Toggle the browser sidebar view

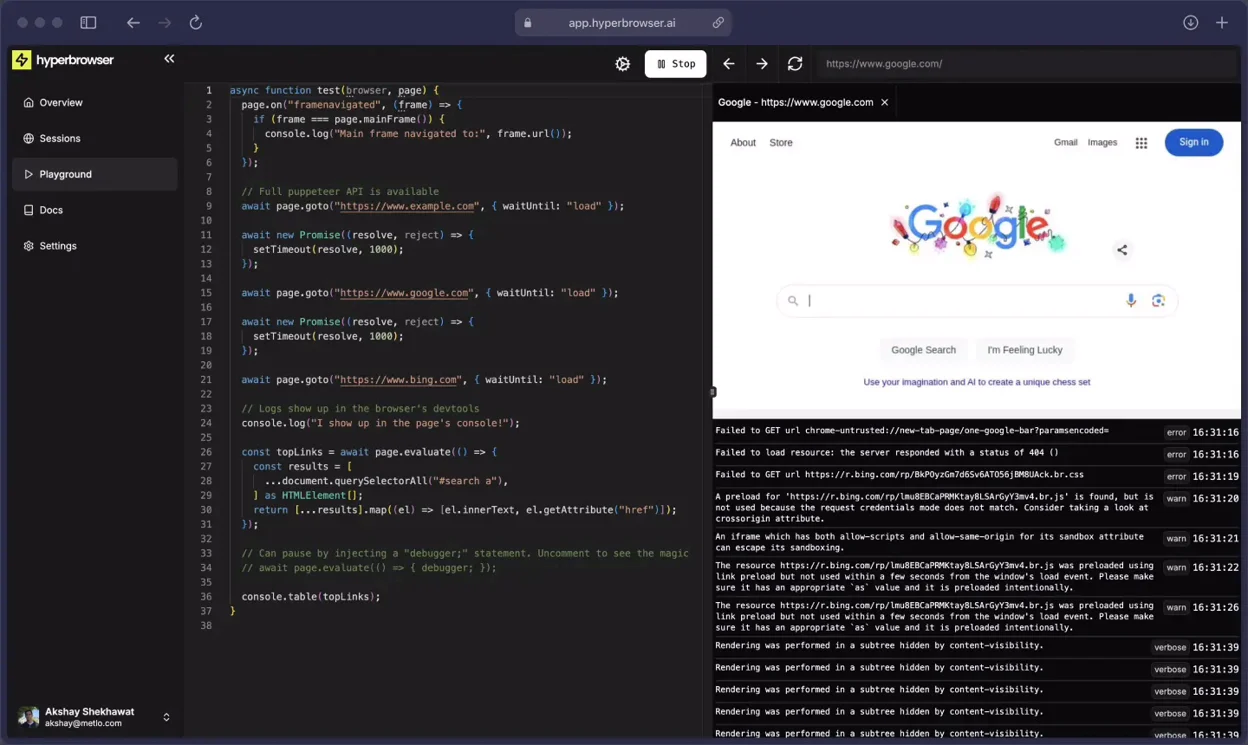tap(88, 22)
